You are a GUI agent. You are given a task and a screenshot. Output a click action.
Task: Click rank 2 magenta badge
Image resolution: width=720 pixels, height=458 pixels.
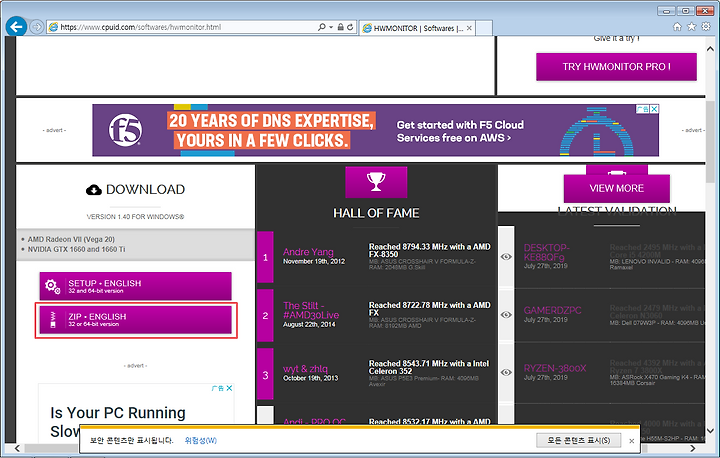pyautogui.click(x=265, y=315)
